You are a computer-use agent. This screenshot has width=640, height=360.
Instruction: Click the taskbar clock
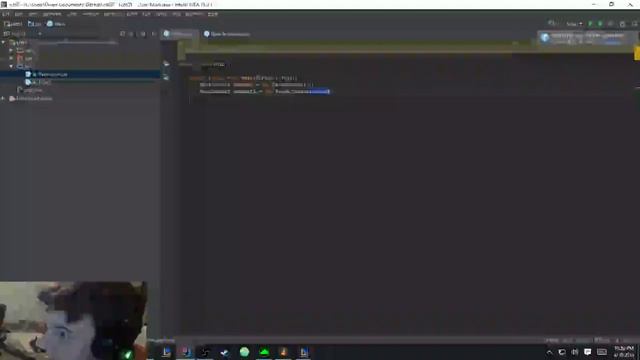tap(624, 352)
